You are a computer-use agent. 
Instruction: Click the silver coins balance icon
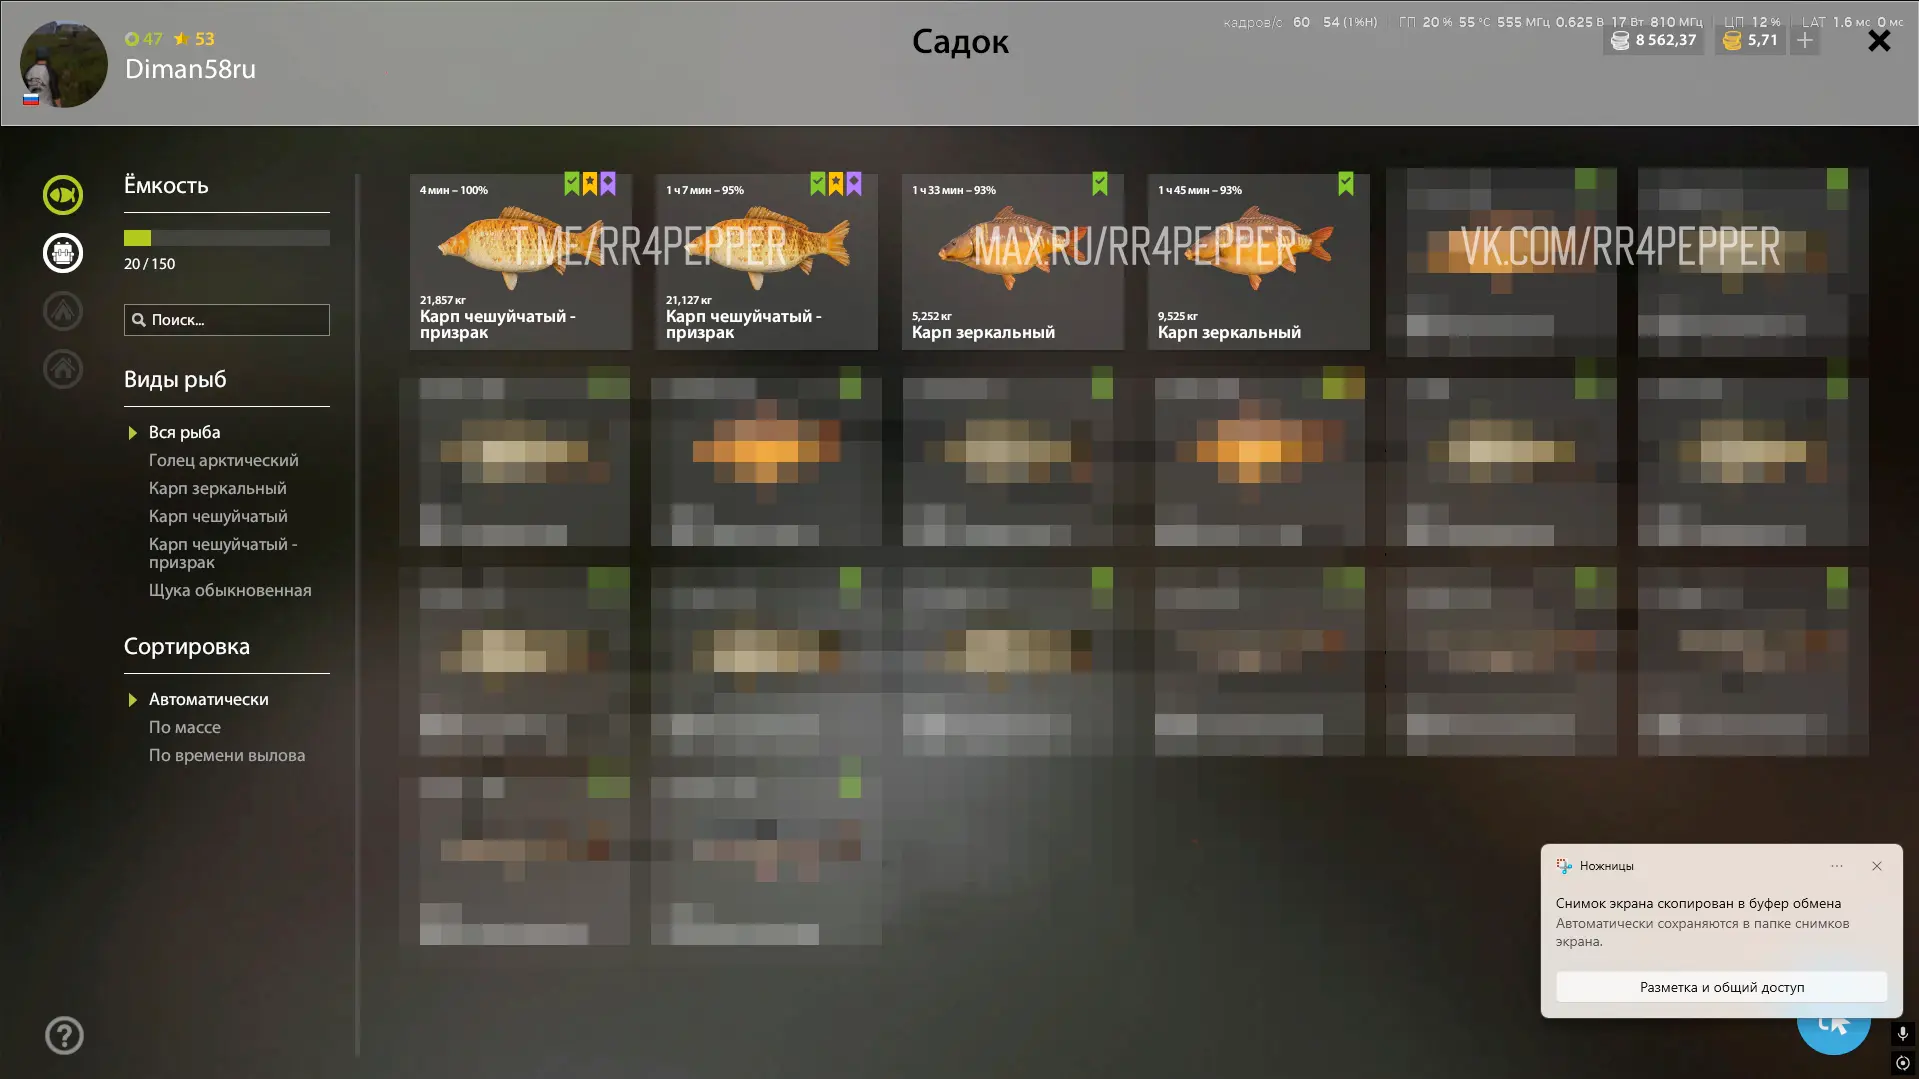tap(1620, 41)
